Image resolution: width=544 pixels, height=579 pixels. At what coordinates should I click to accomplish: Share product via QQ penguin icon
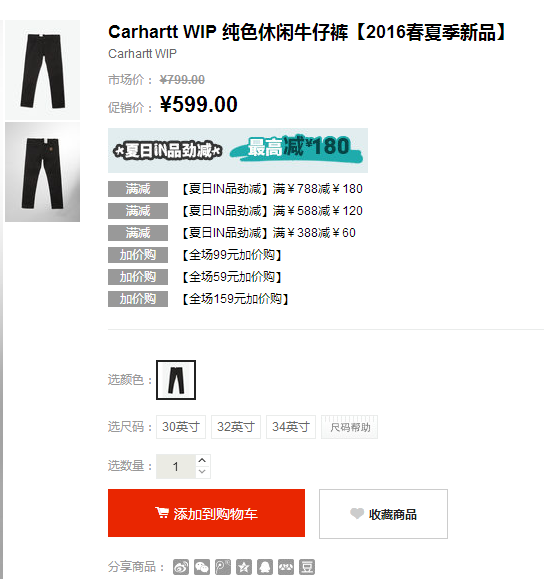click(x=265, y=567)
